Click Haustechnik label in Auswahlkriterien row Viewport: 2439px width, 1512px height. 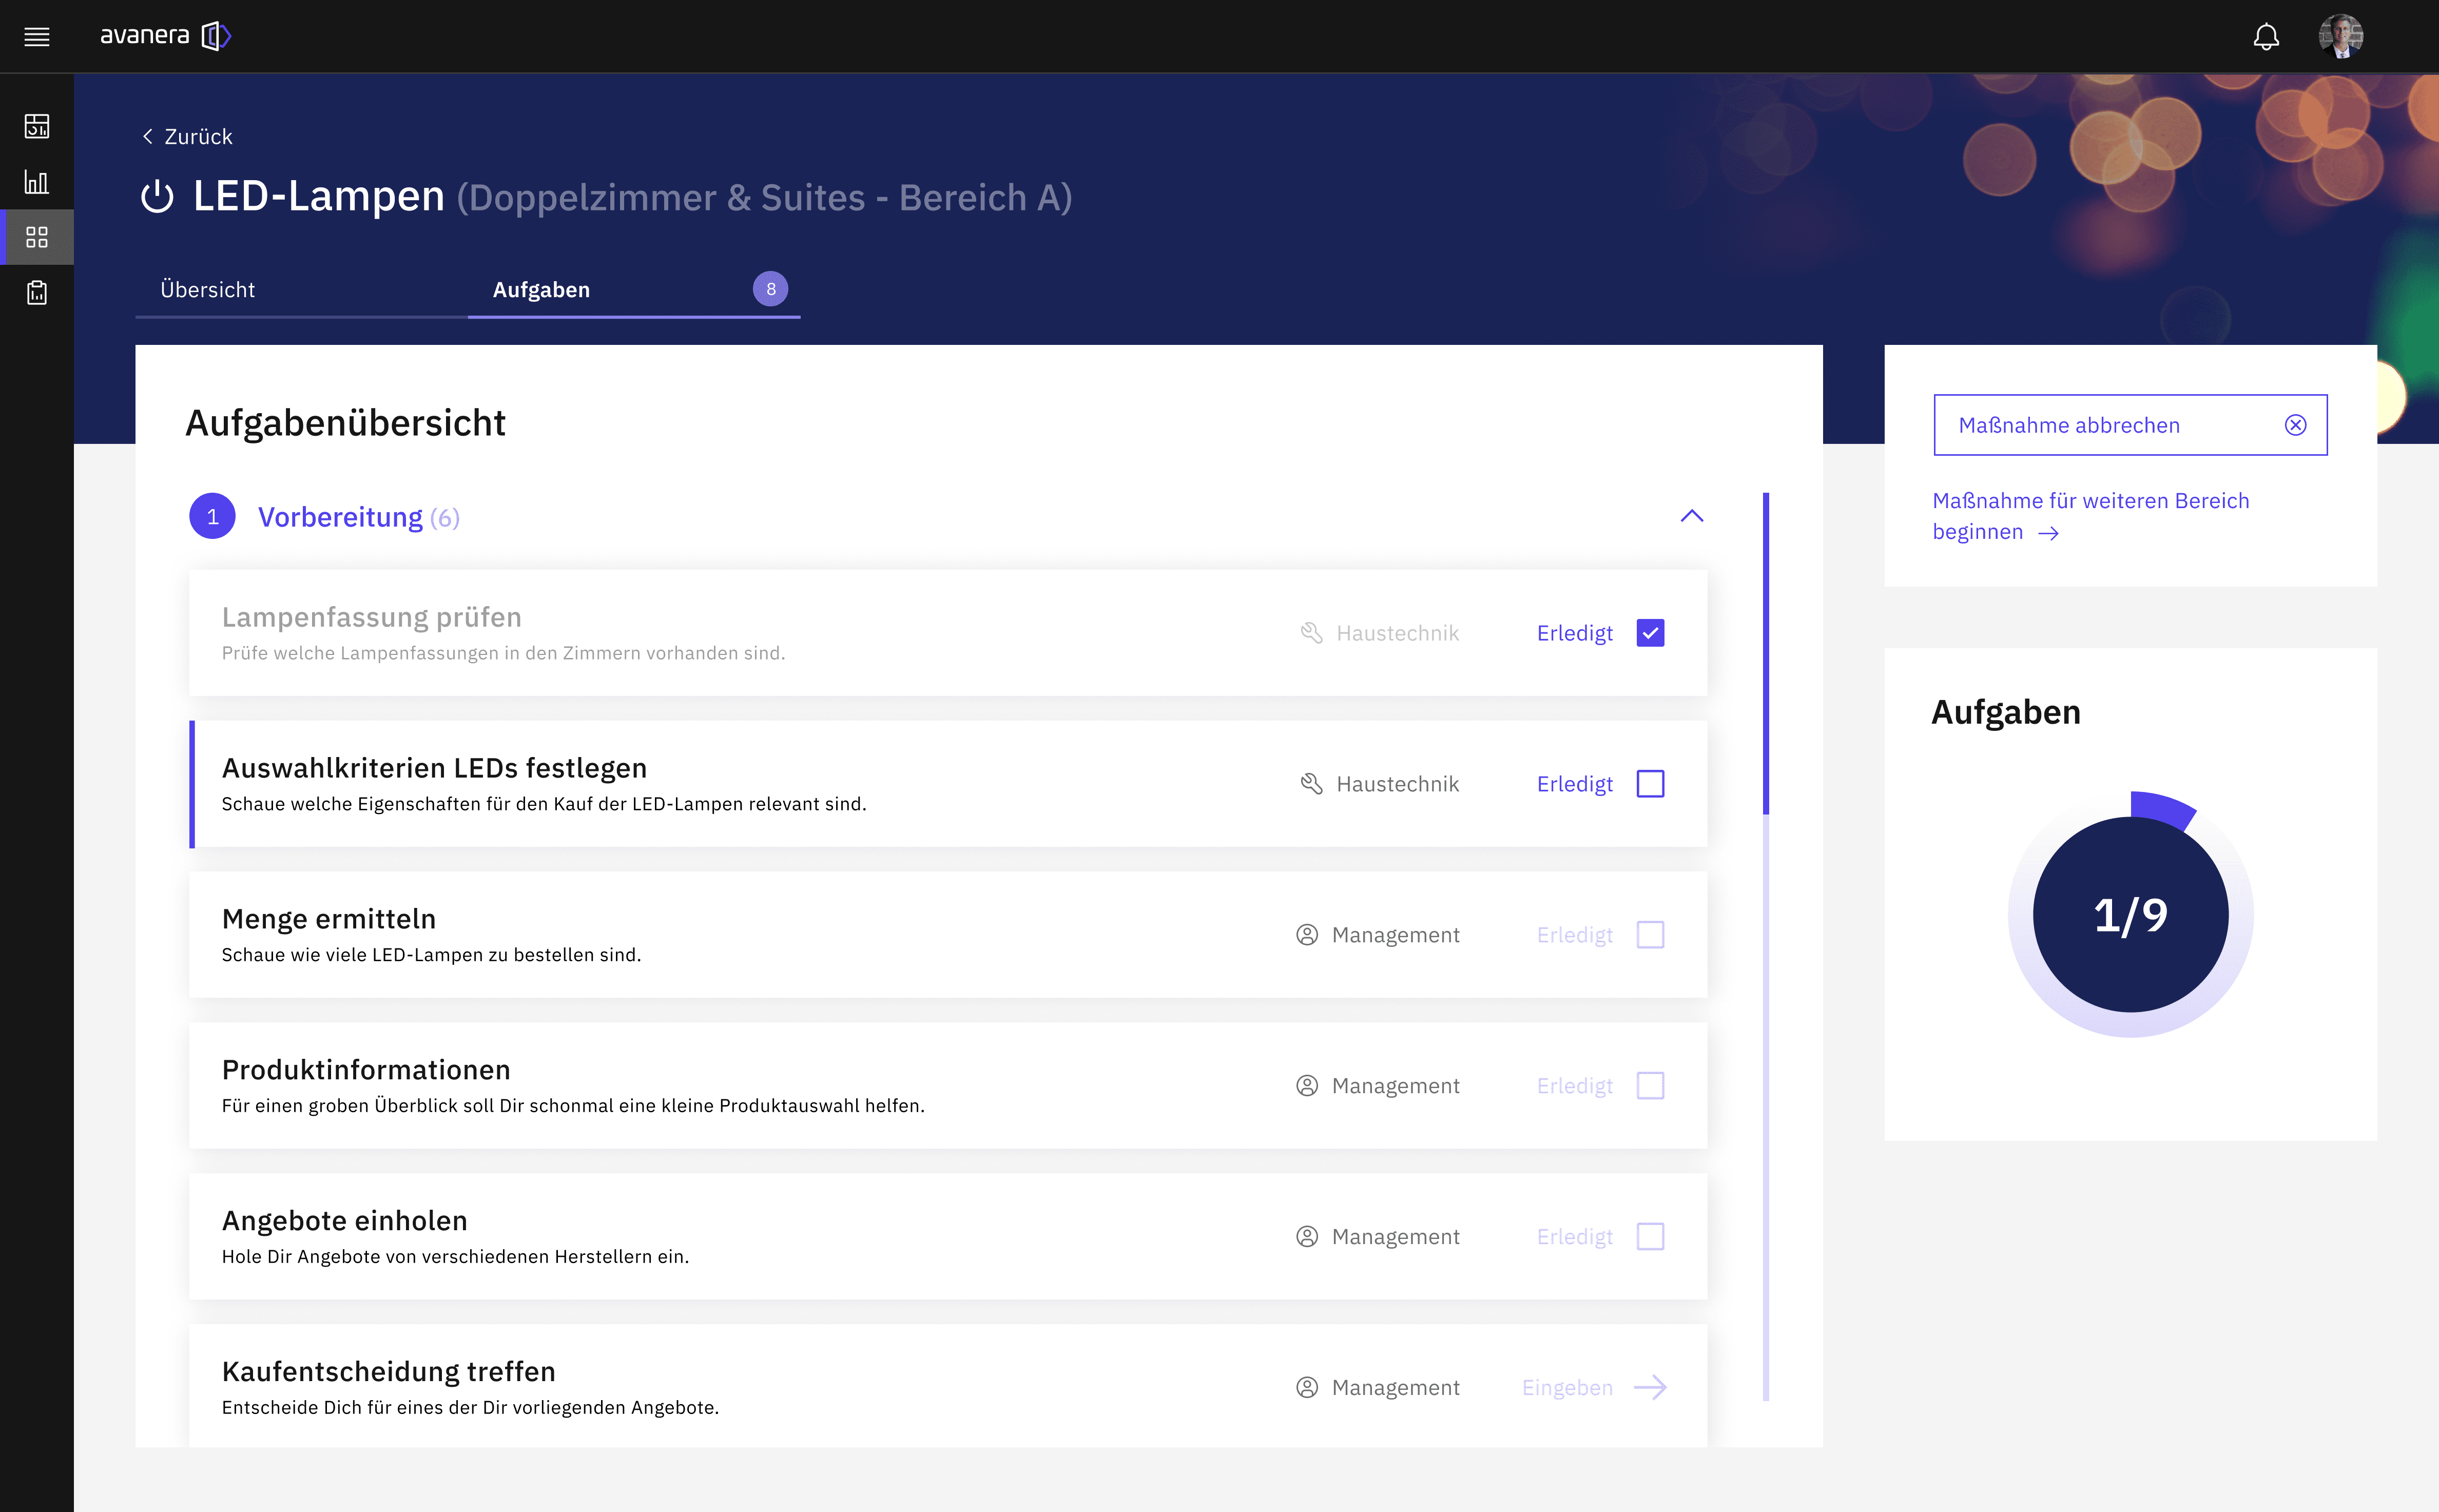click(1397, 784)
